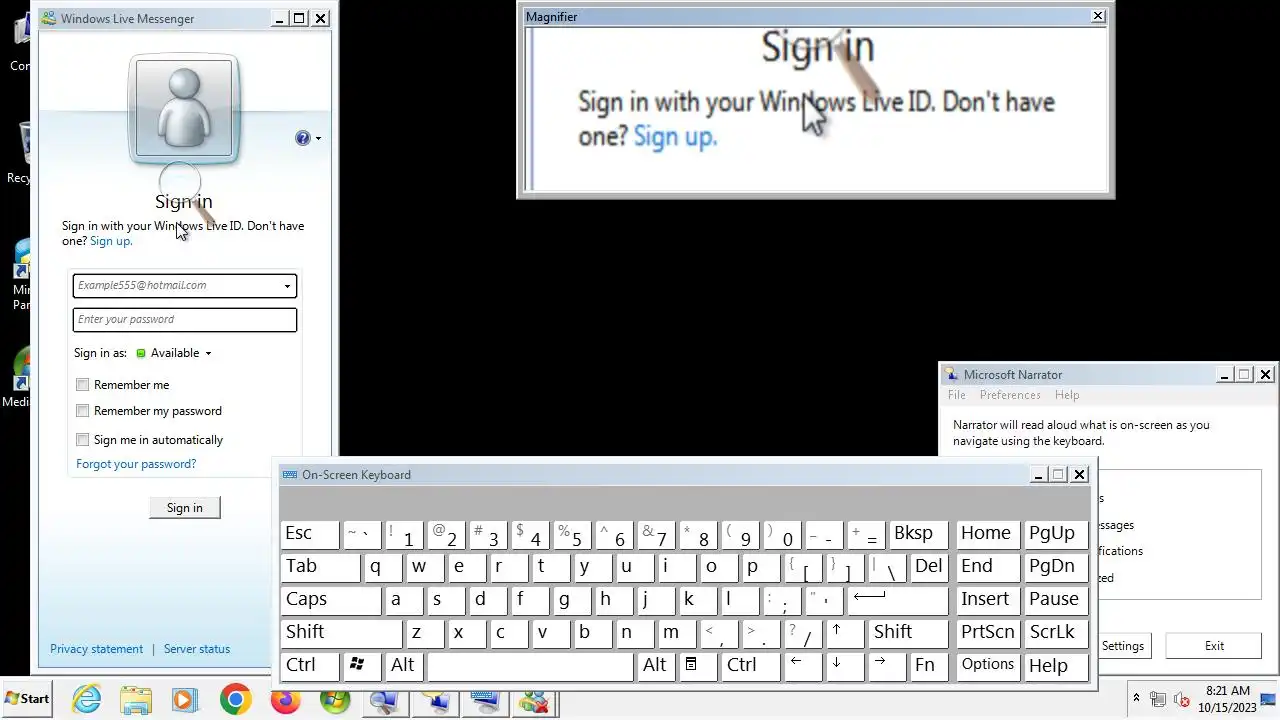The image size is (1280, 720).
Task: Click the PrtScn key on On-Screen Keyboard
Action: coord(988,632)
